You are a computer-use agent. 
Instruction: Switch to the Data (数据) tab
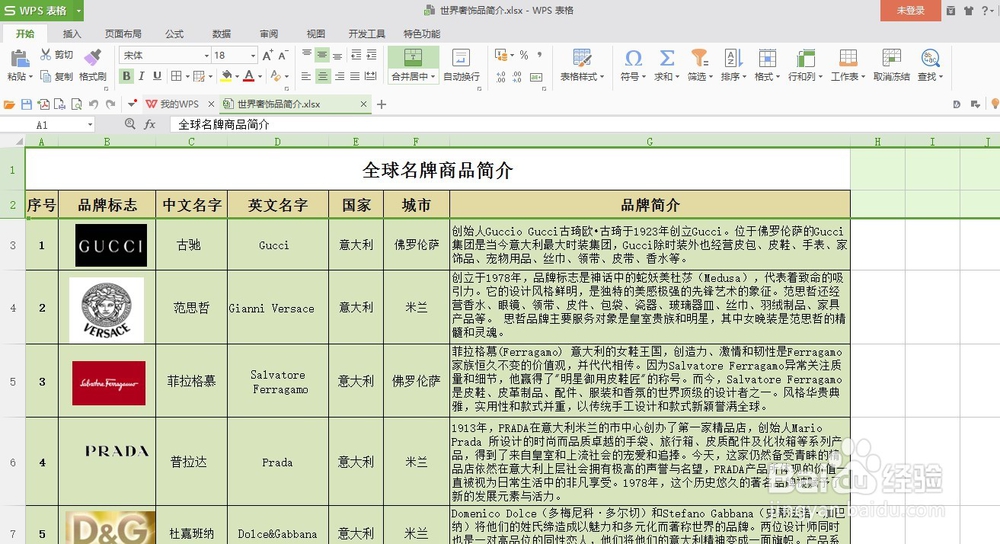tap(221, 34)
